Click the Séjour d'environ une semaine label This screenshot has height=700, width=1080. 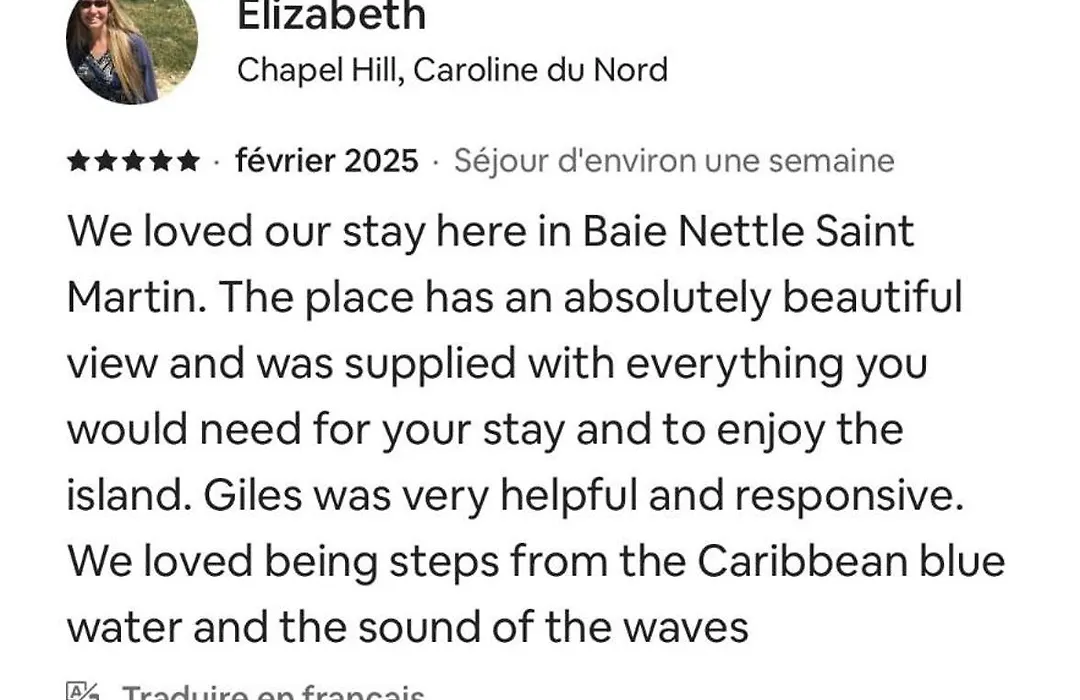coord(674,161)
